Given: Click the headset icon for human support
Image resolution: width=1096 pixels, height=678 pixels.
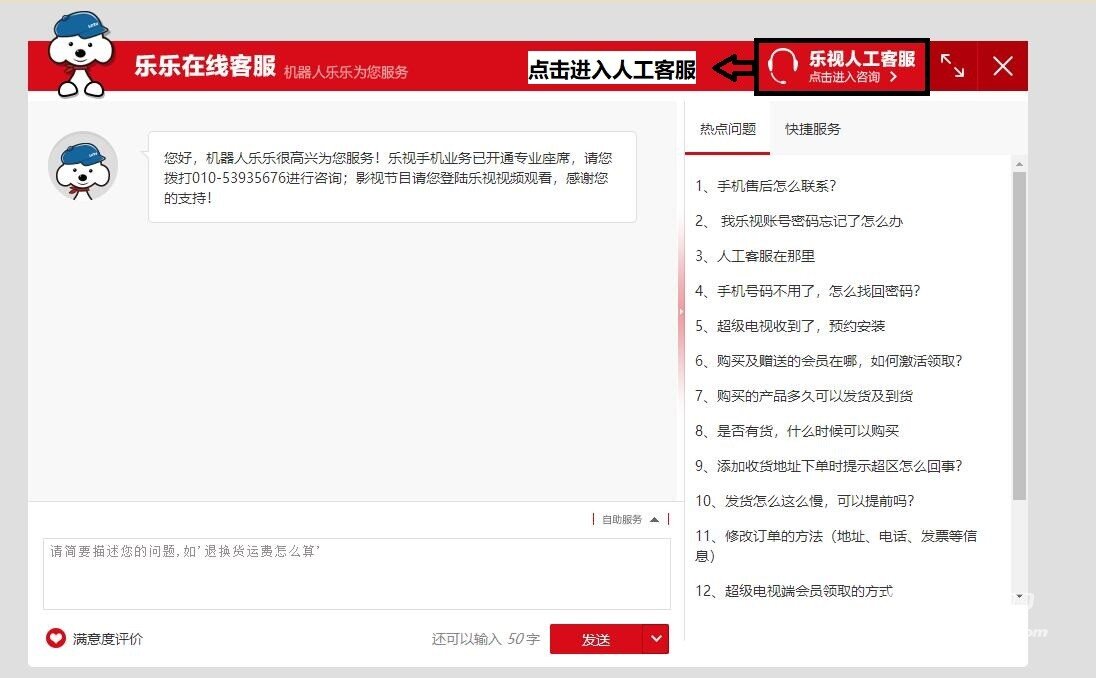Looking at the screenshot, I should (783, 66).
